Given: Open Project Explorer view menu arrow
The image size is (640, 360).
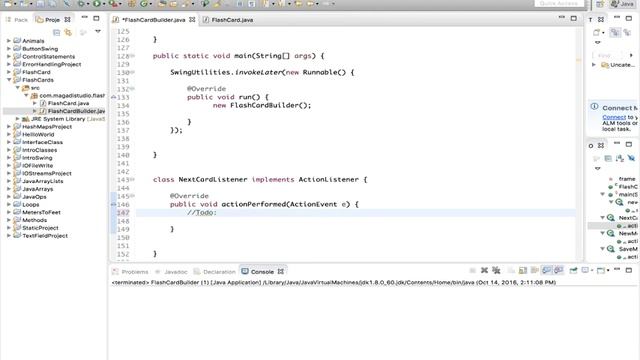Looking at the screenshot, I should [x=98, y=31].
